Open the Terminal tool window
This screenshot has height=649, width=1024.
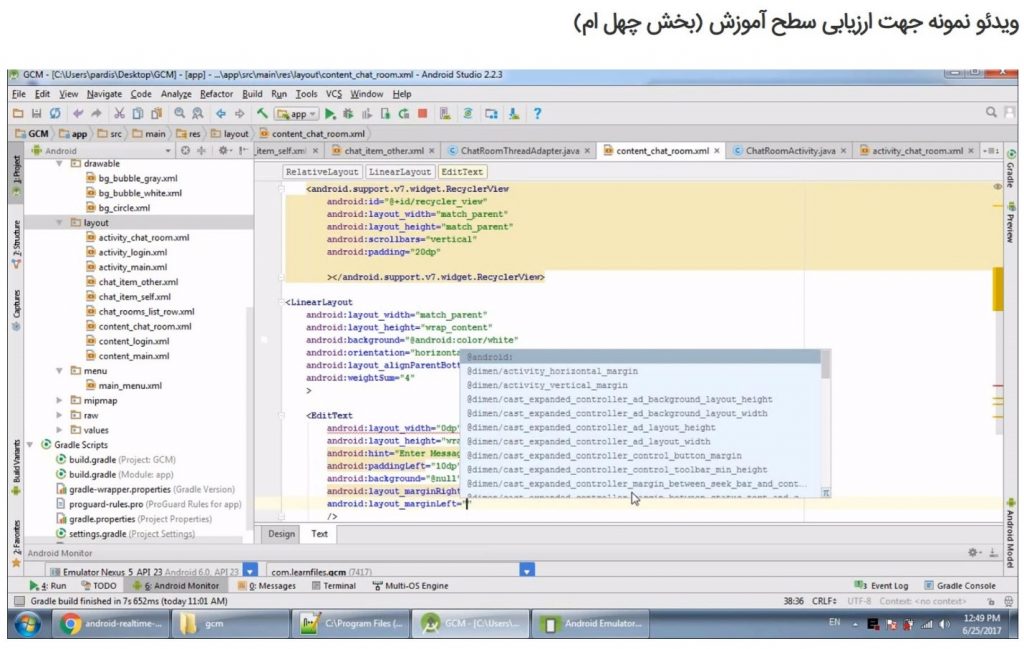point(333,586)
